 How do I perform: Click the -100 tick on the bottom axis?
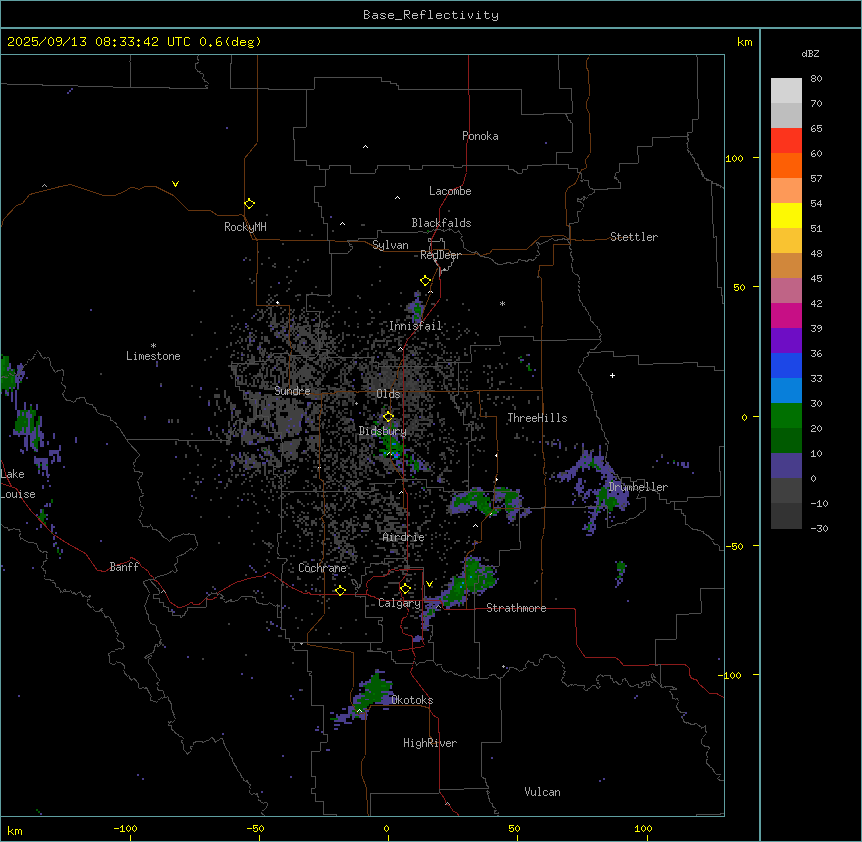125,828
